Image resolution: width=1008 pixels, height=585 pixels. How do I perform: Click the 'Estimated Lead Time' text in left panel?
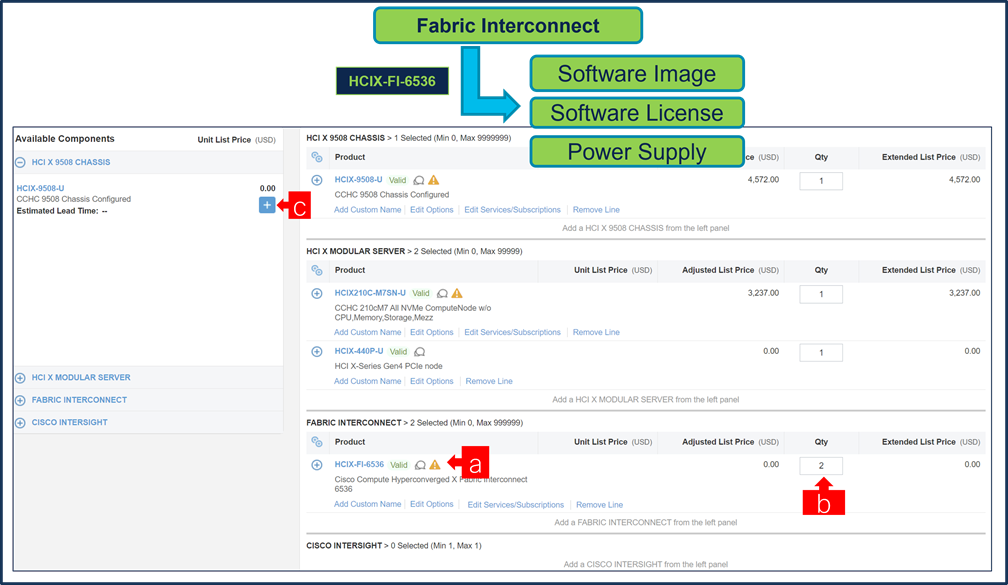(x=62, y=212)
